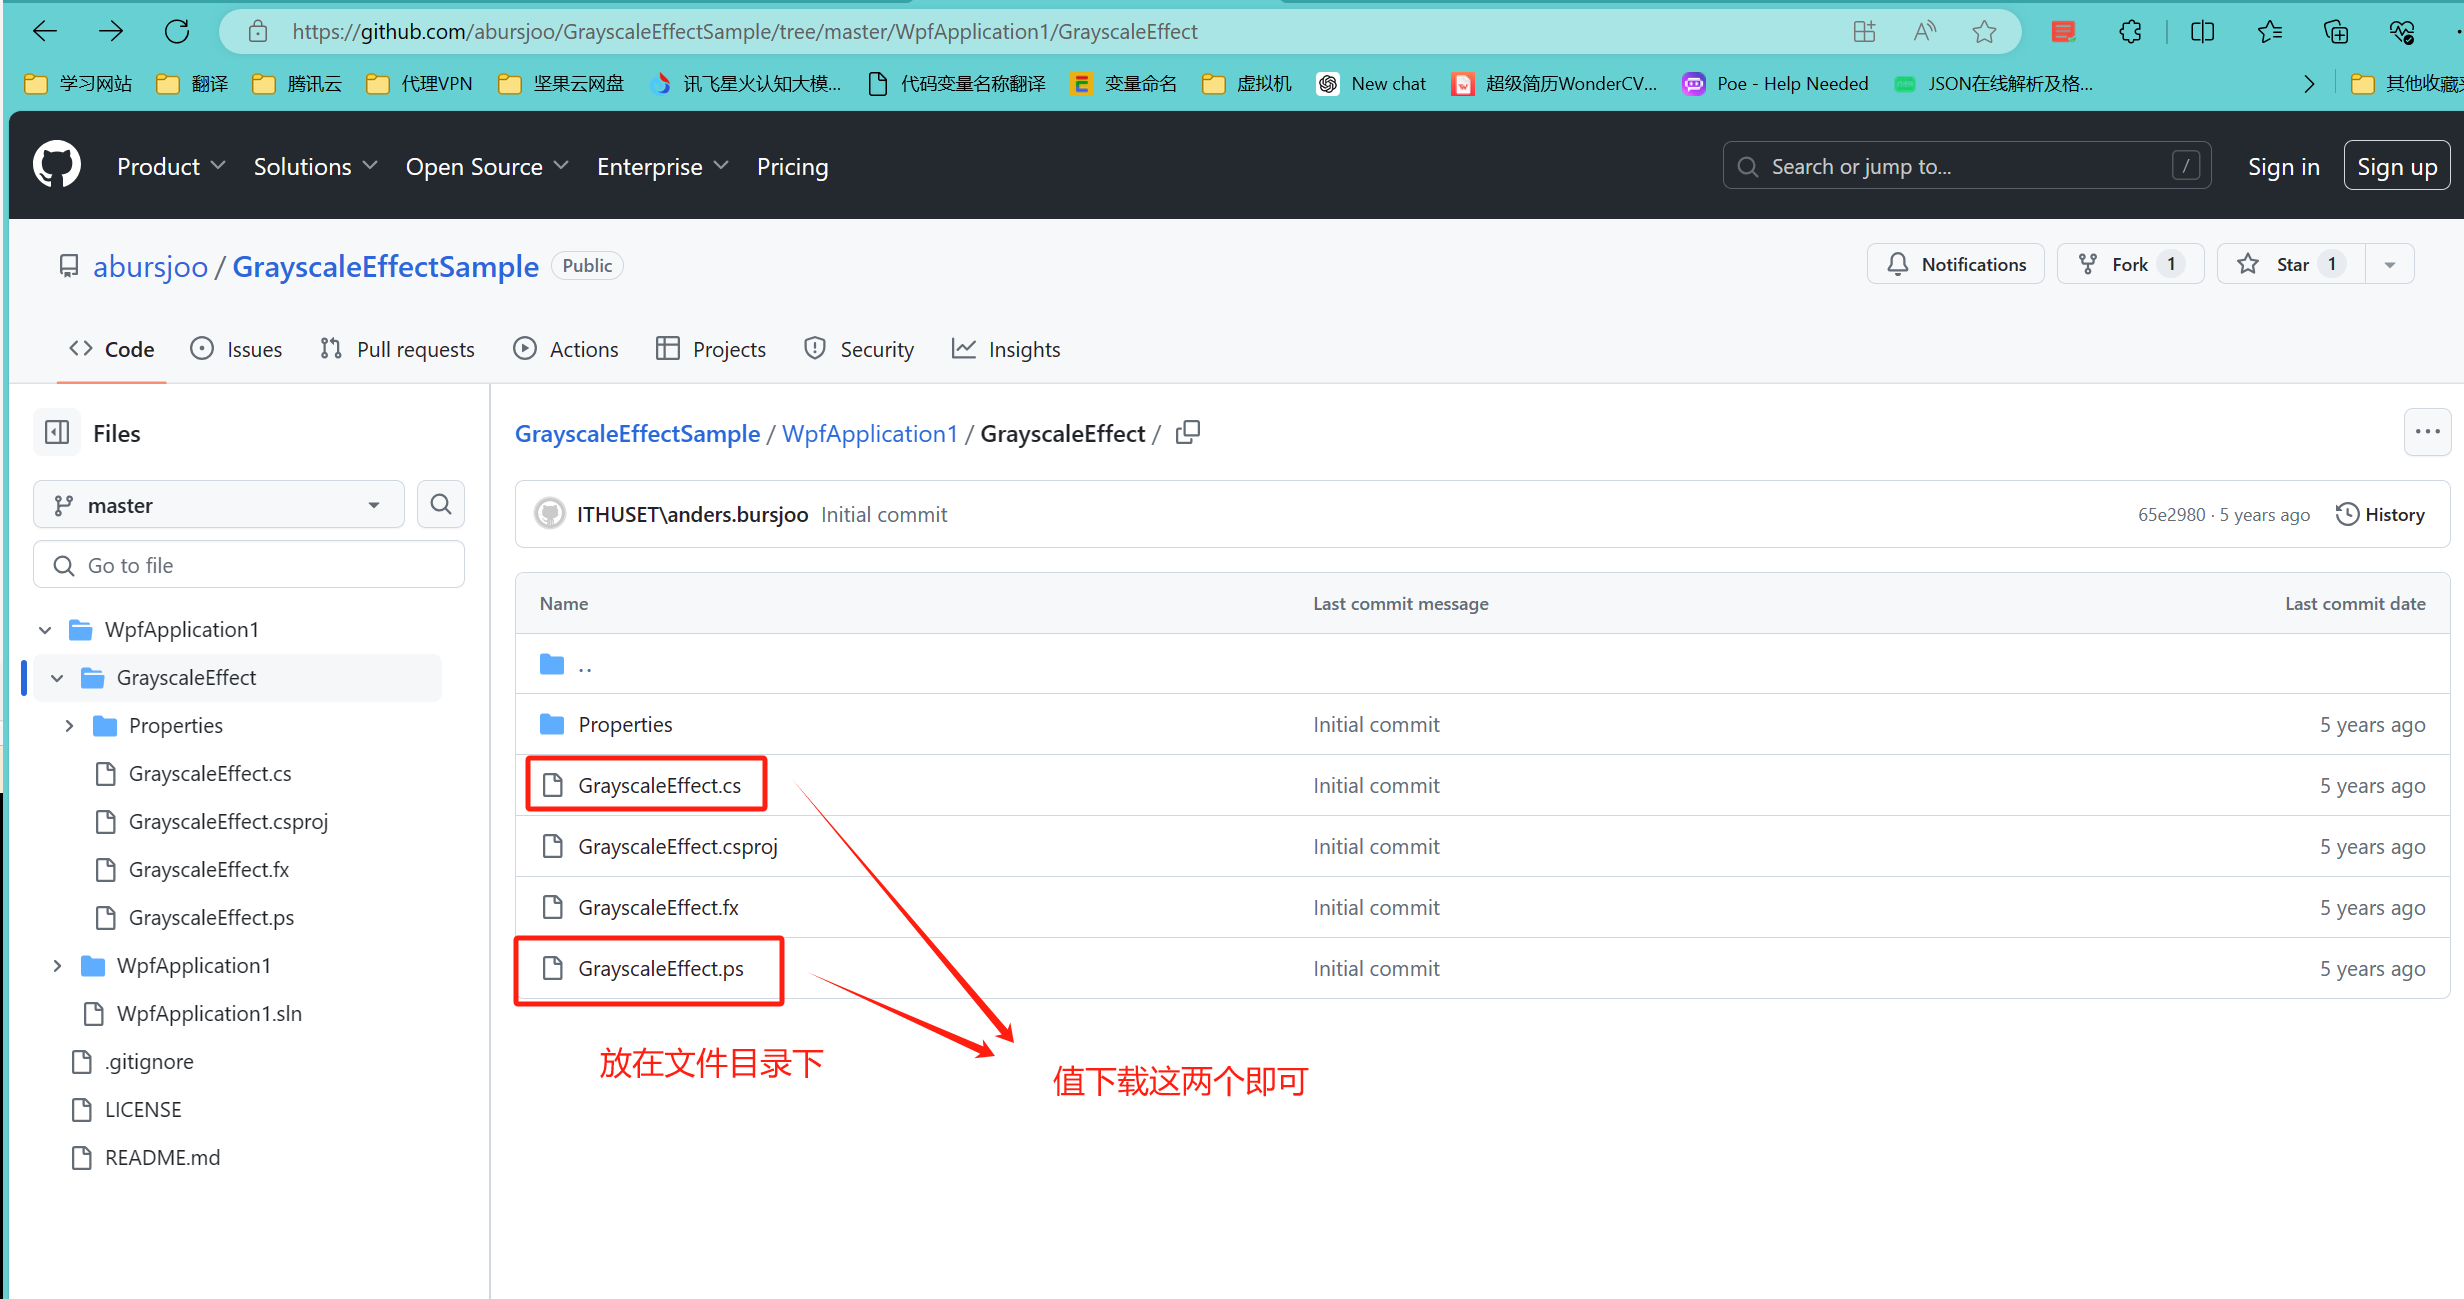2464x1299 pixels.
Task: Open the Star lists dropdown arrow
Action: (2390, 265)
